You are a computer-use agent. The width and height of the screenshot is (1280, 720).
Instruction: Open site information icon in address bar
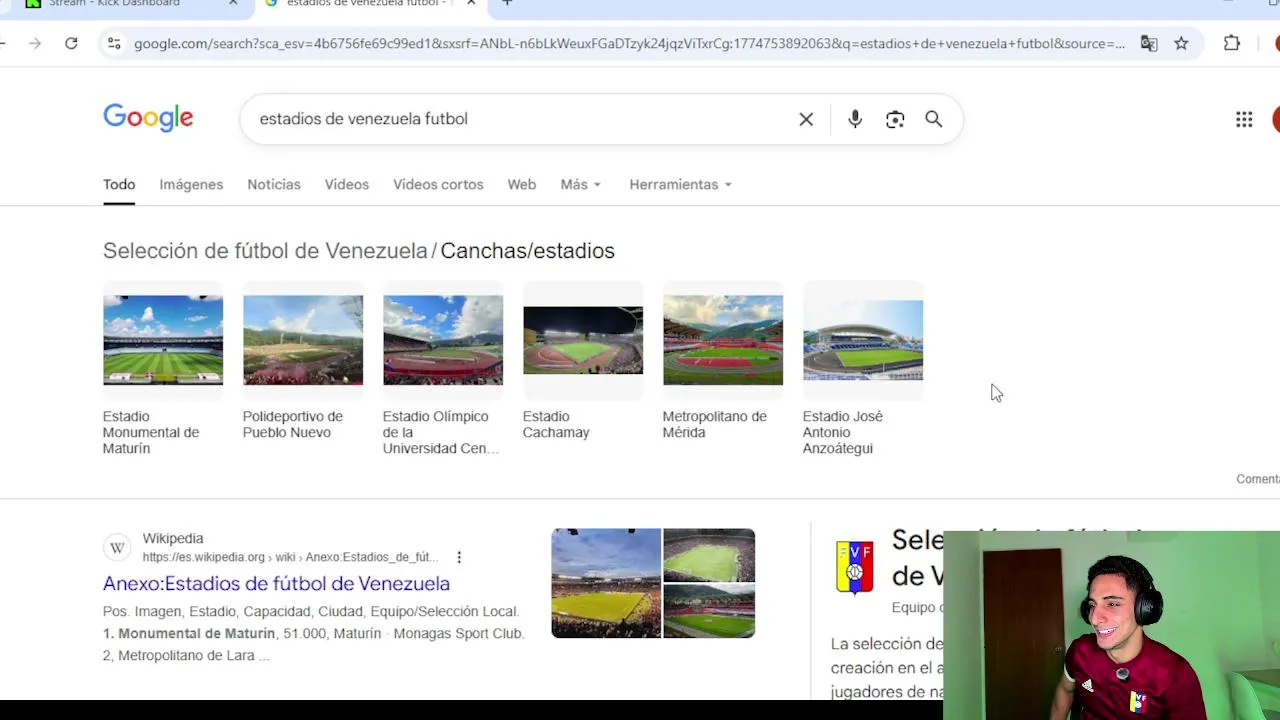point(114,43)
